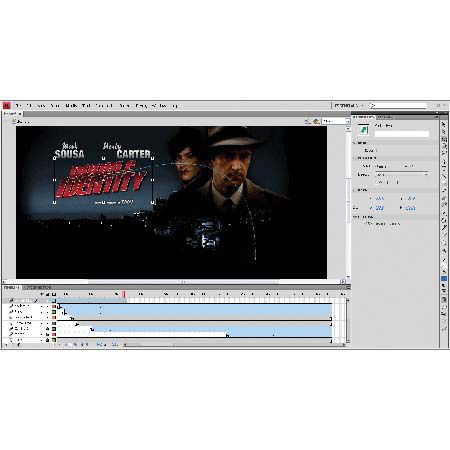This screenshot has width=450, height=450.
Task: Select the Line tool
Action: [x=444, y=176]
